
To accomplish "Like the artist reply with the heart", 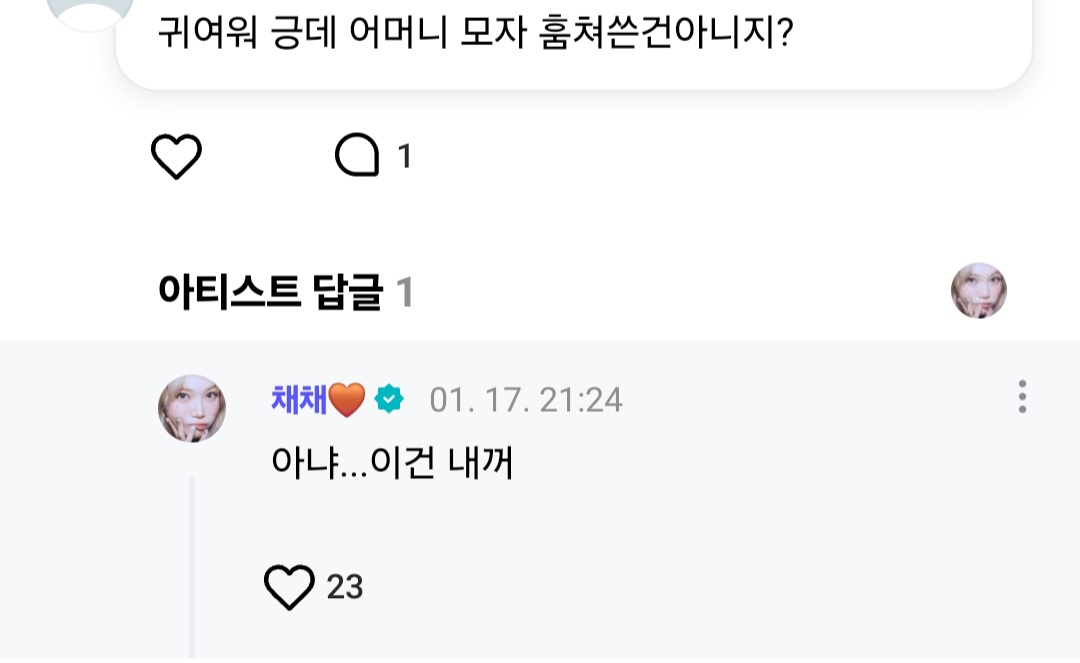I will coord(289,586).
